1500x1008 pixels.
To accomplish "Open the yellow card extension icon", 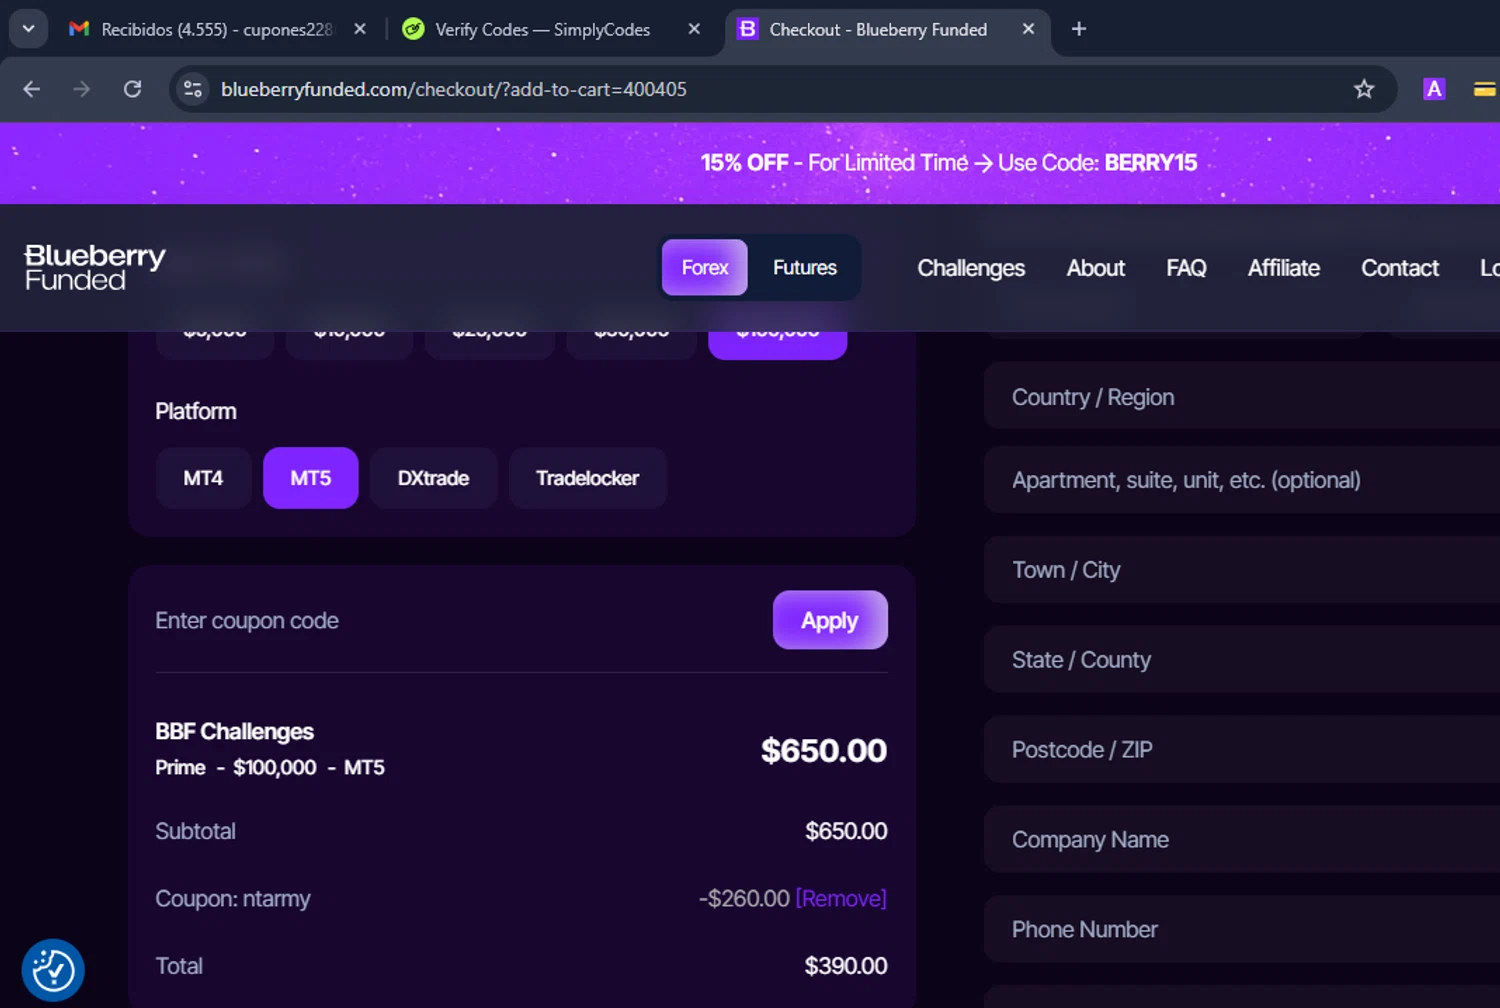I will pos(1486,89).
